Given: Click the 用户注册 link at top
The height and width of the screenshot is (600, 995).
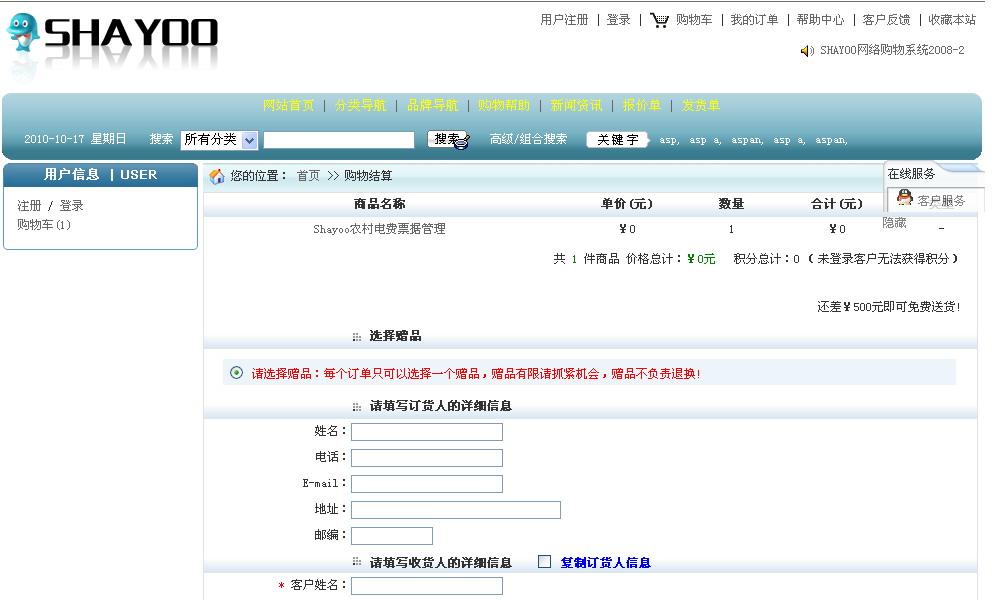Looking at the screenshot, I should click(x=564, y=20).
